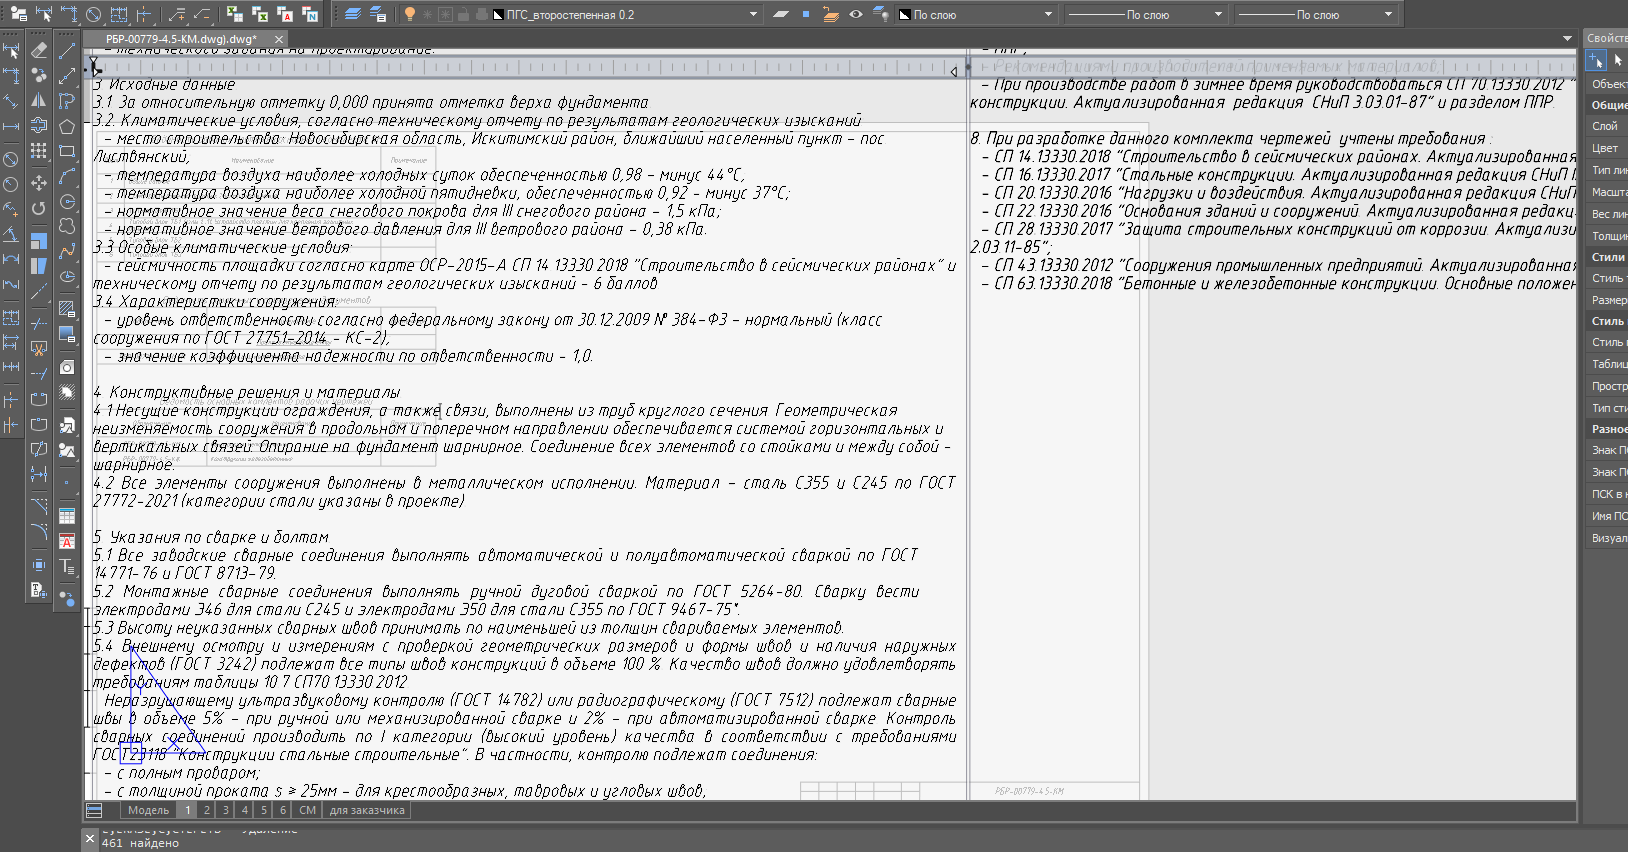
Task: Close the command line panel
Action: 89,838
